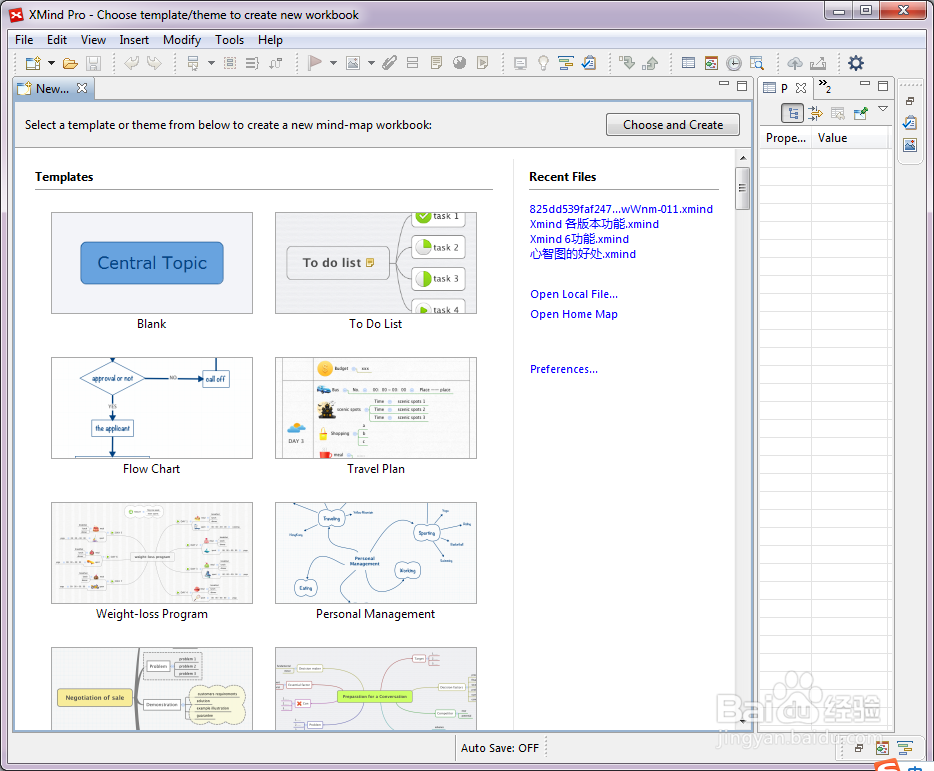Screen dimensions: 934x771
Task: Open the Modify menu
Action: click(182, 40)
